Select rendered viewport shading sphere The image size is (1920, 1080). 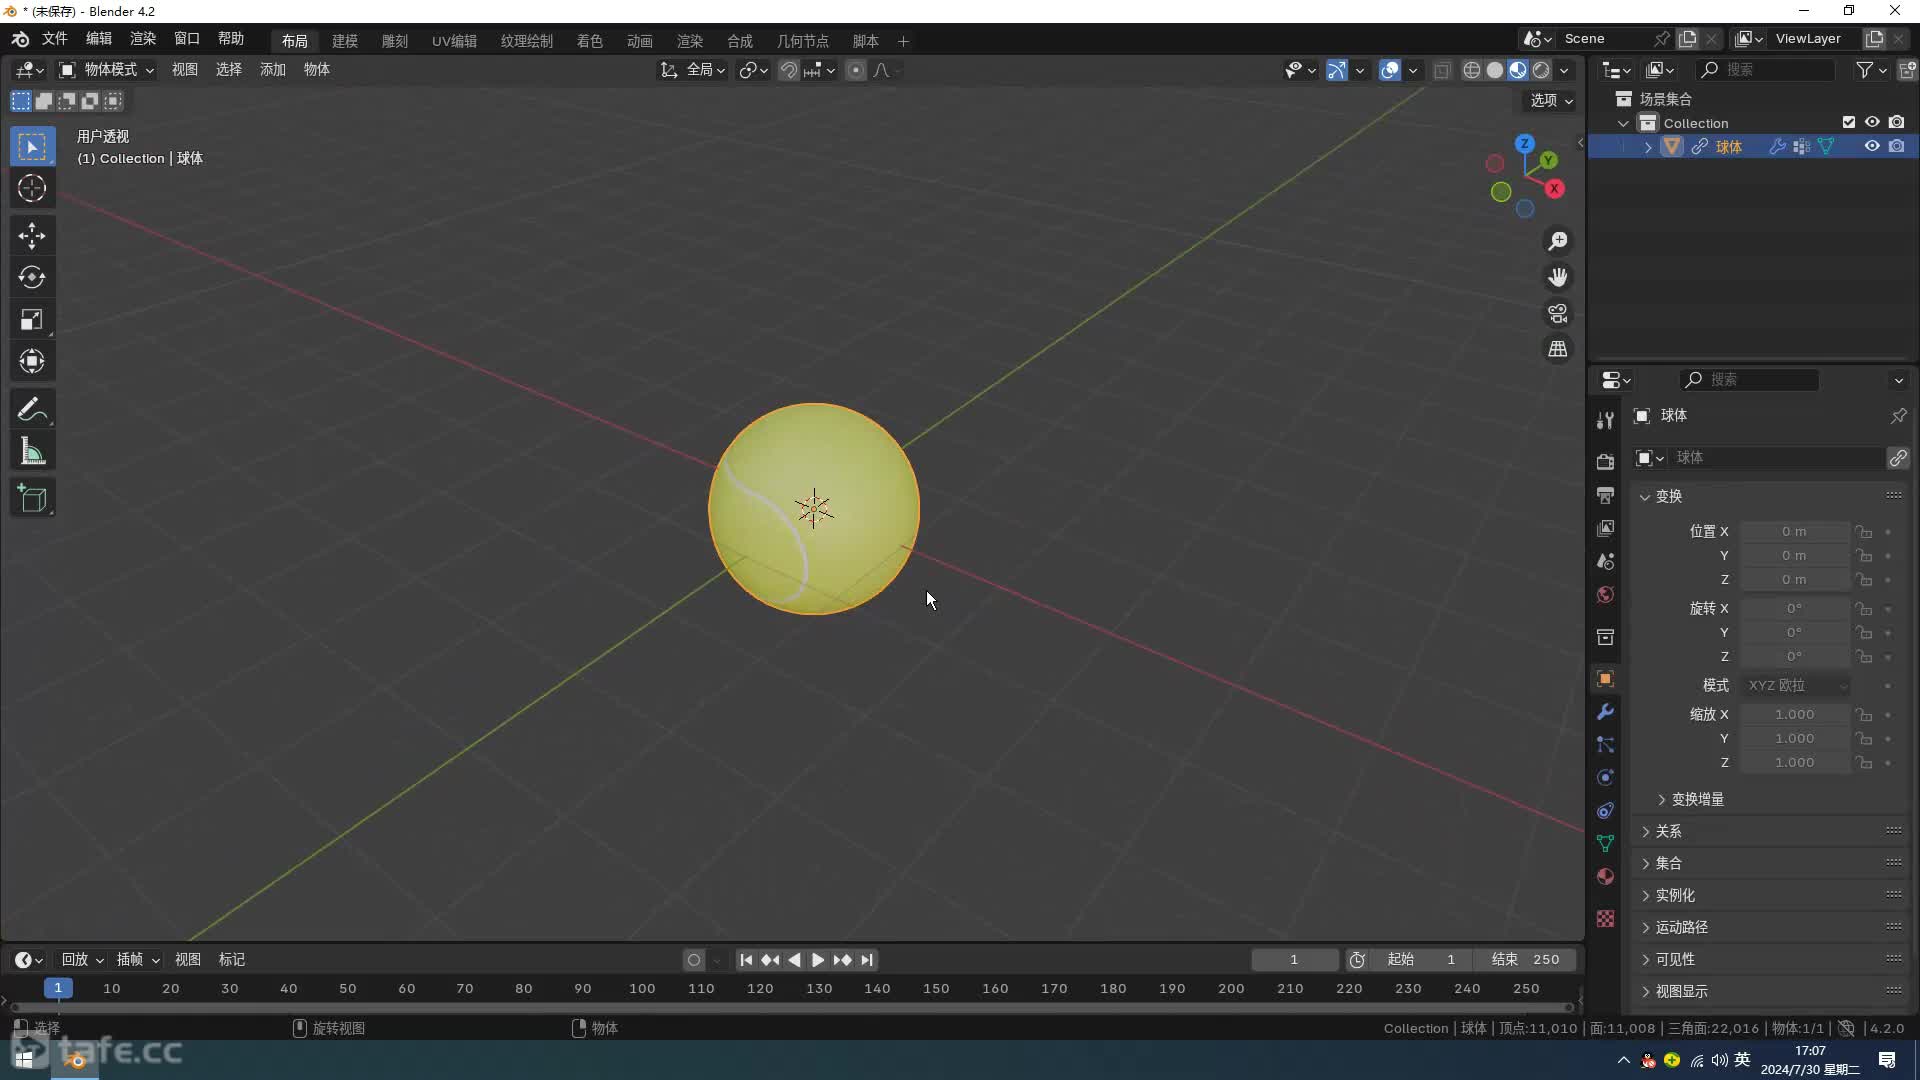pyautogui.click(x=1542, y=70)
